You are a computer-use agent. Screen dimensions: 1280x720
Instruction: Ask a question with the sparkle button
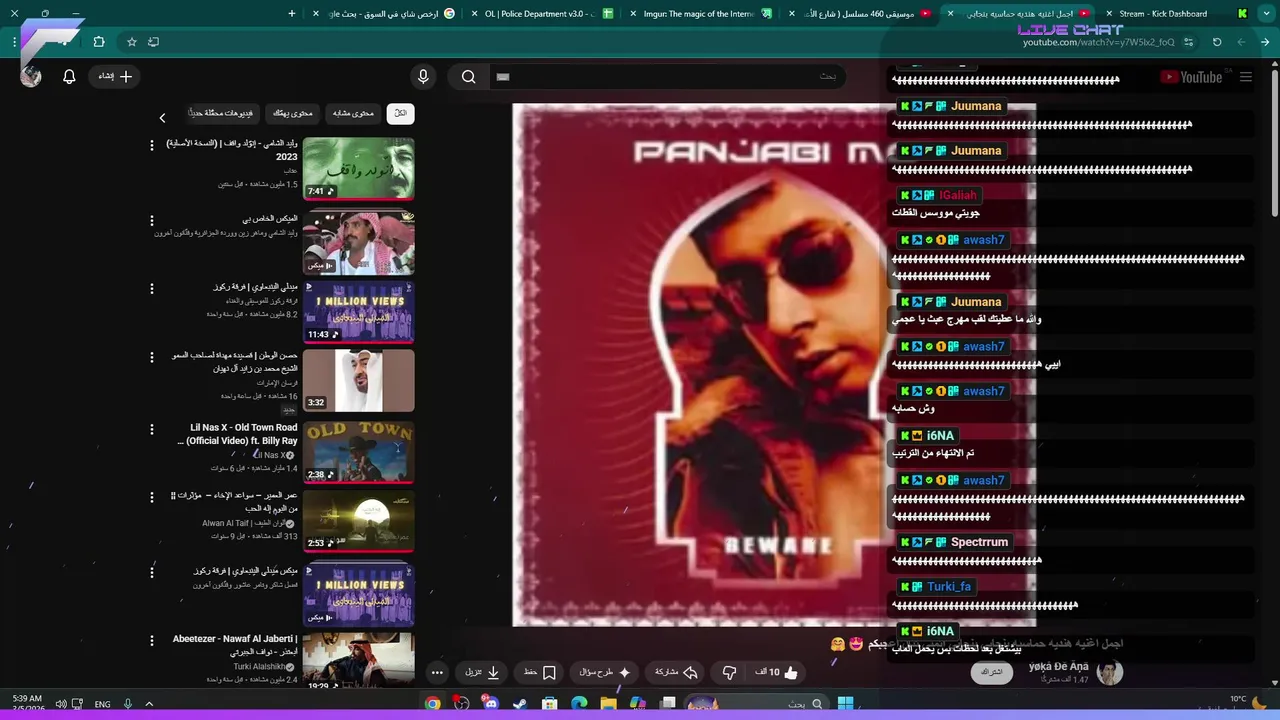[606, 672]
